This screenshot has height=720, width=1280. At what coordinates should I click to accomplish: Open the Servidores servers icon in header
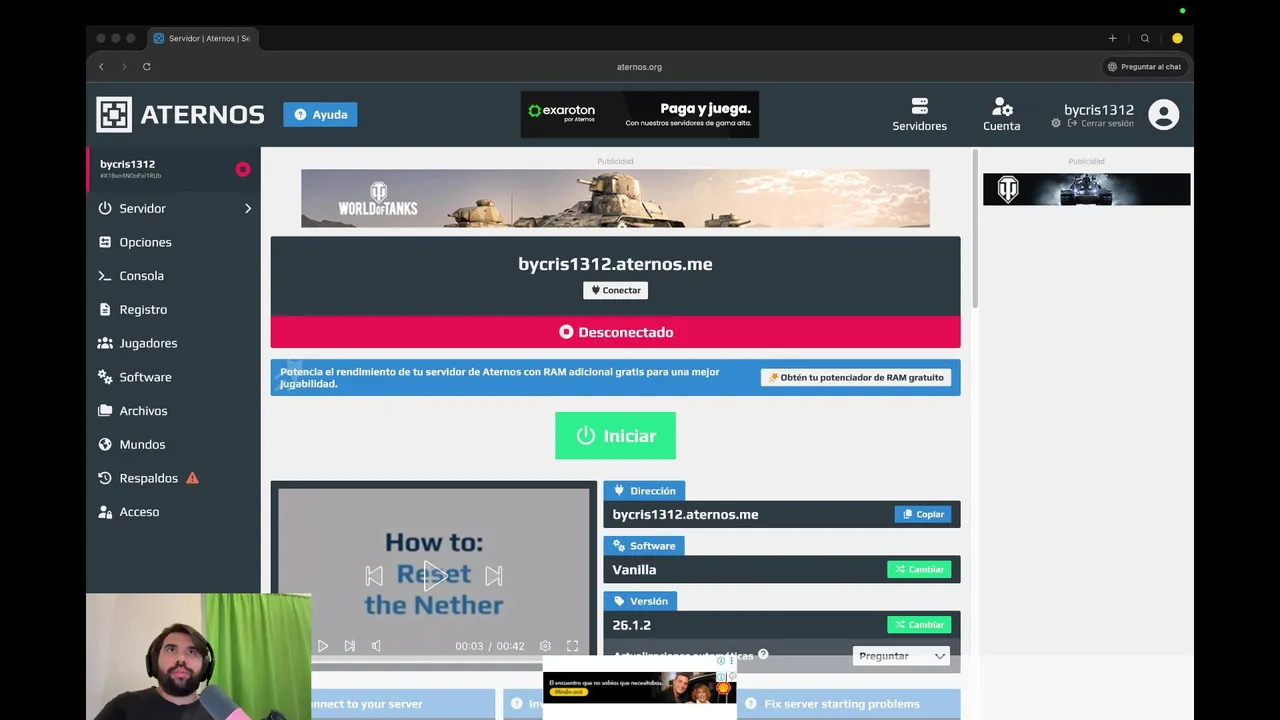(x=919, y=114)
